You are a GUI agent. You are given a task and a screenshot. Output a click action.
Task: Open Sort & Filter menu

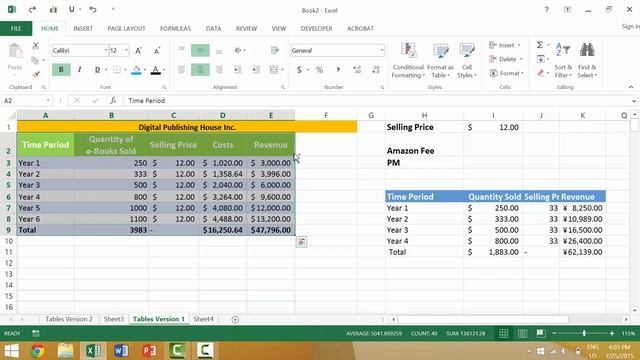point(563,60)
